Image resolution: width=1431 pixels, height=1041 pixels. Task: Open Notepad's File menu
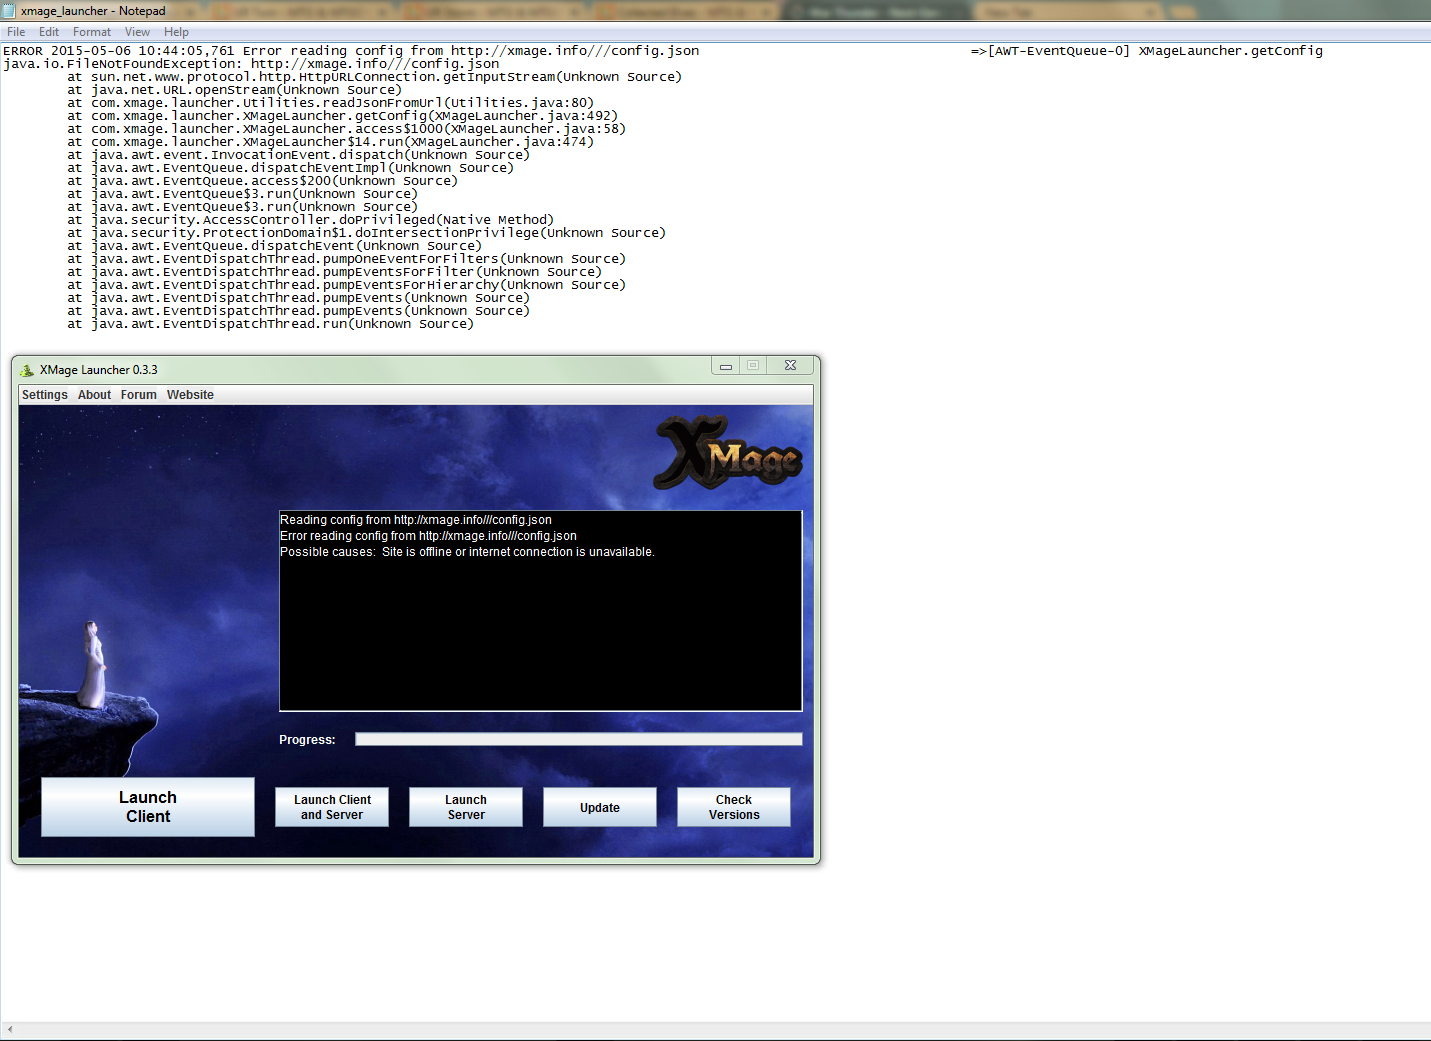point(16,32)
